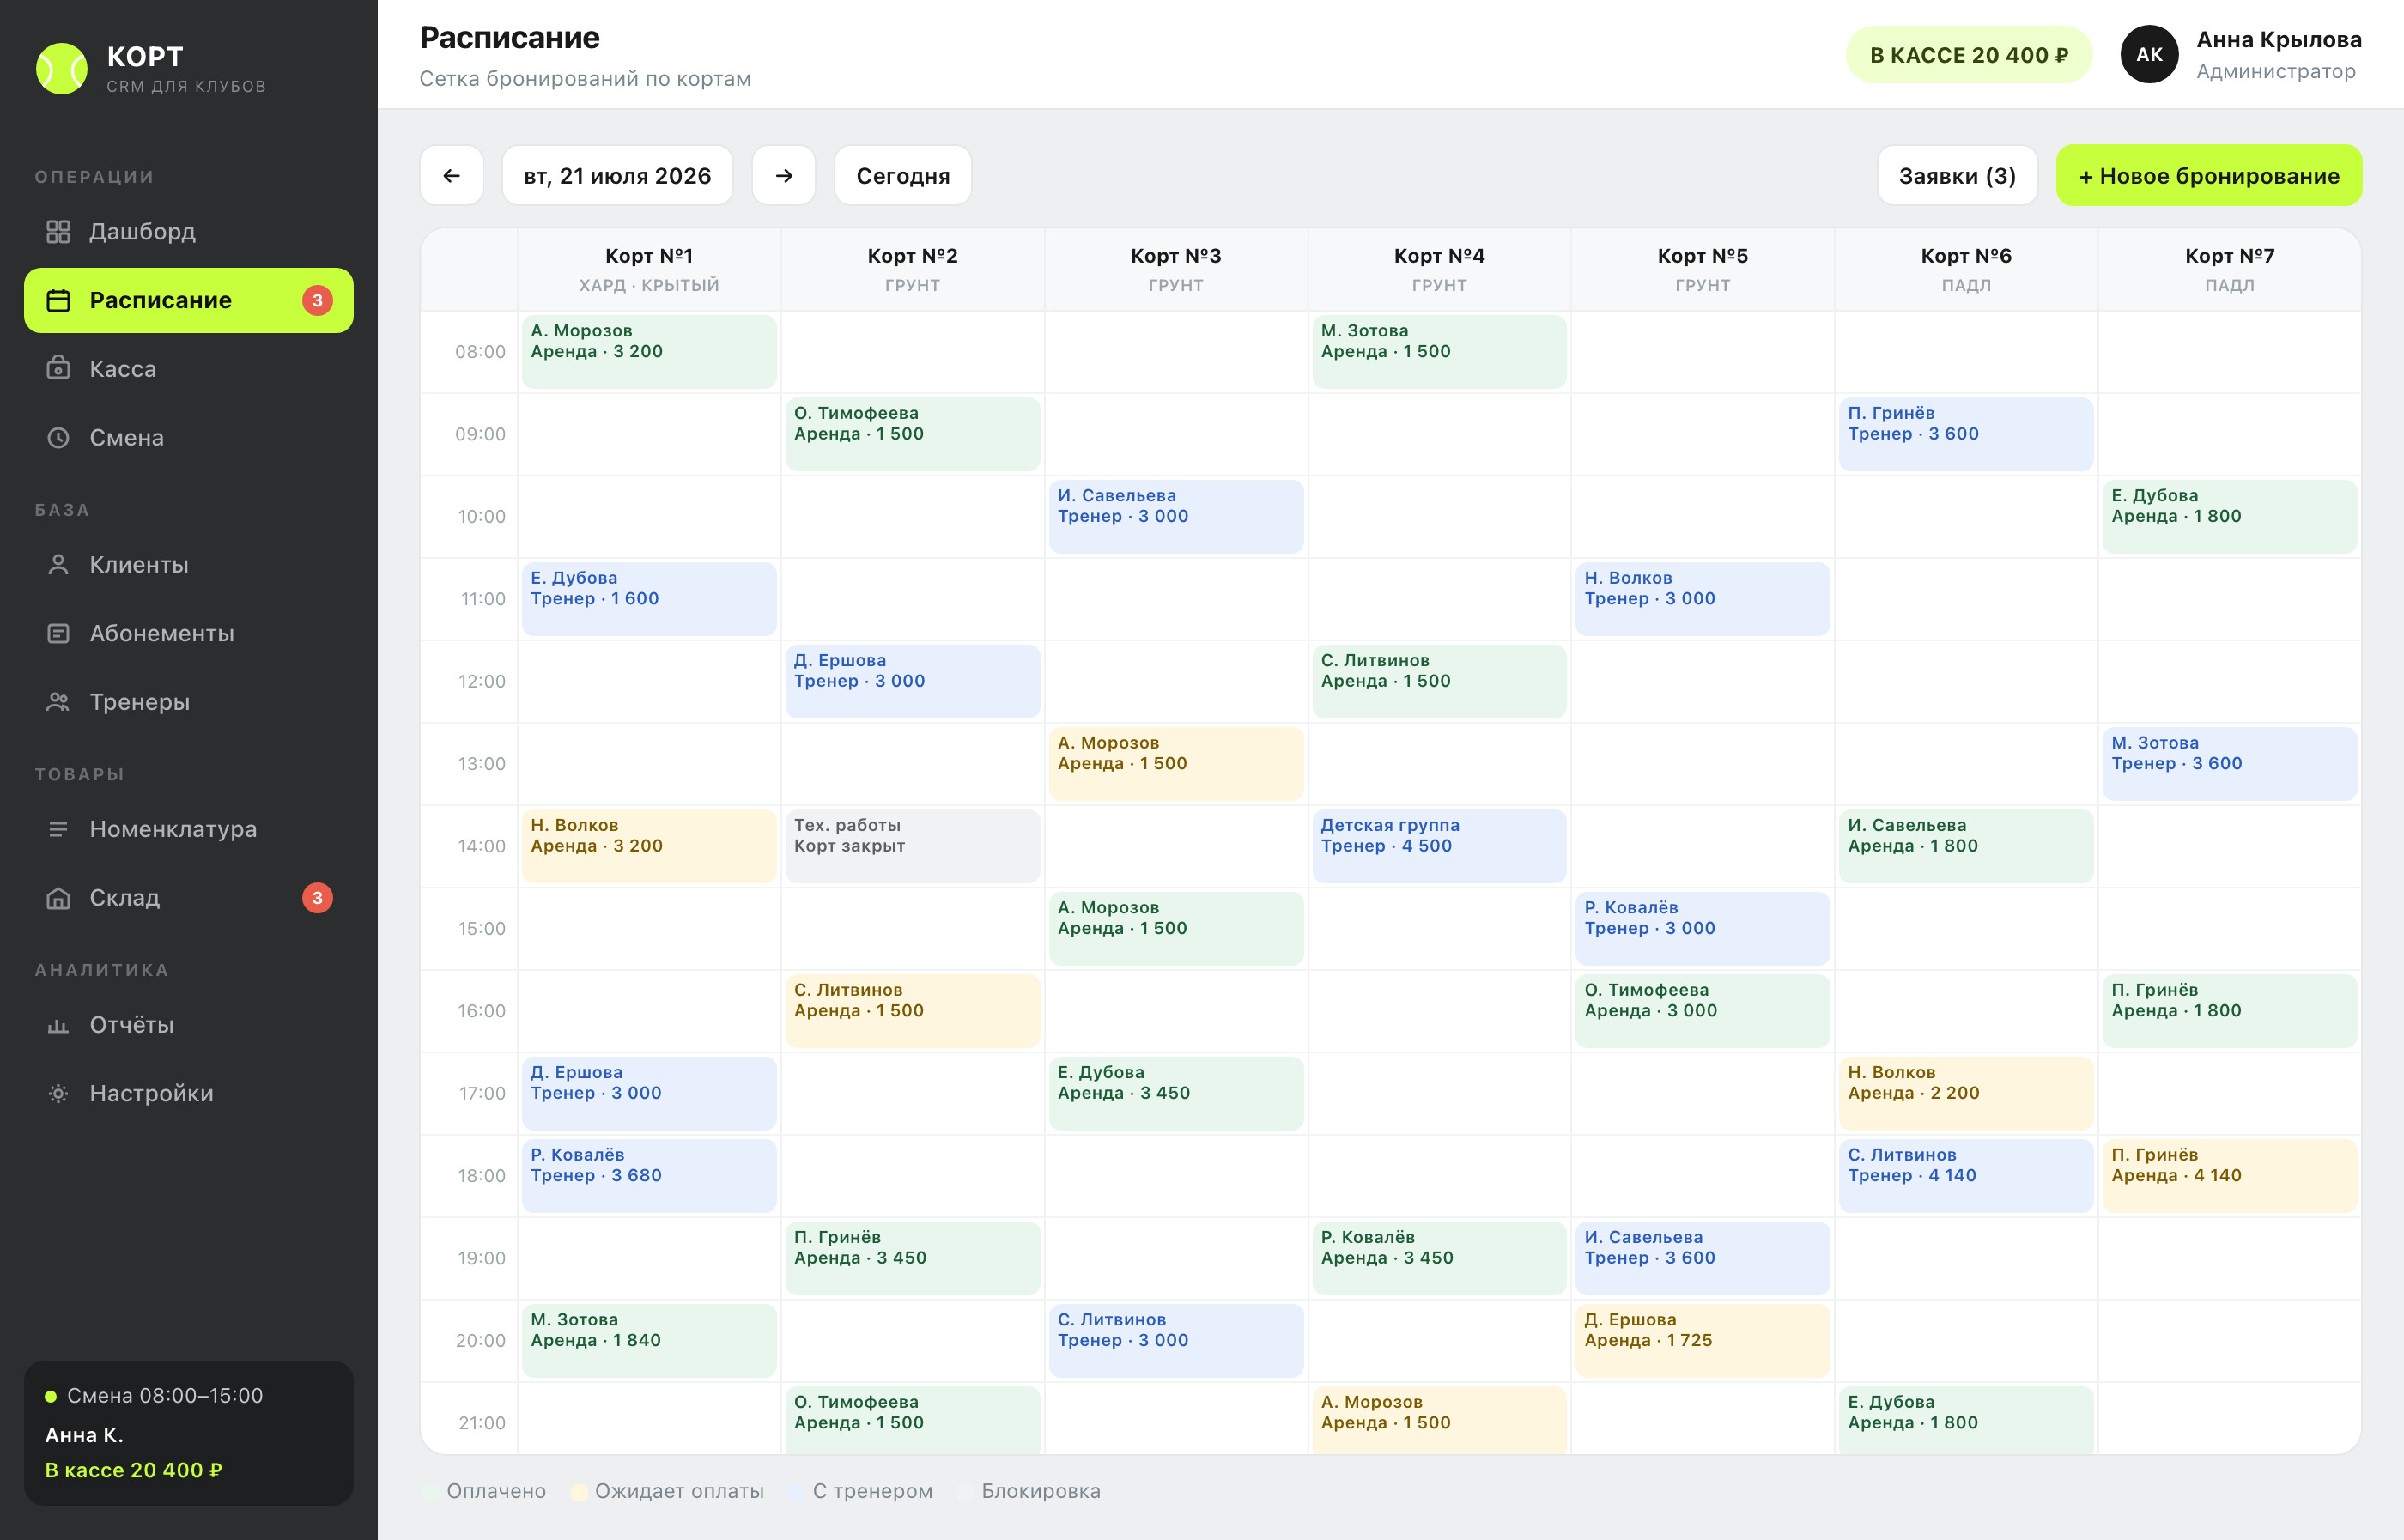The height and width of the screenshot is (1540, 2404).
Task: Click the Блокировка legend label
Action: tap(1040, 1492)
